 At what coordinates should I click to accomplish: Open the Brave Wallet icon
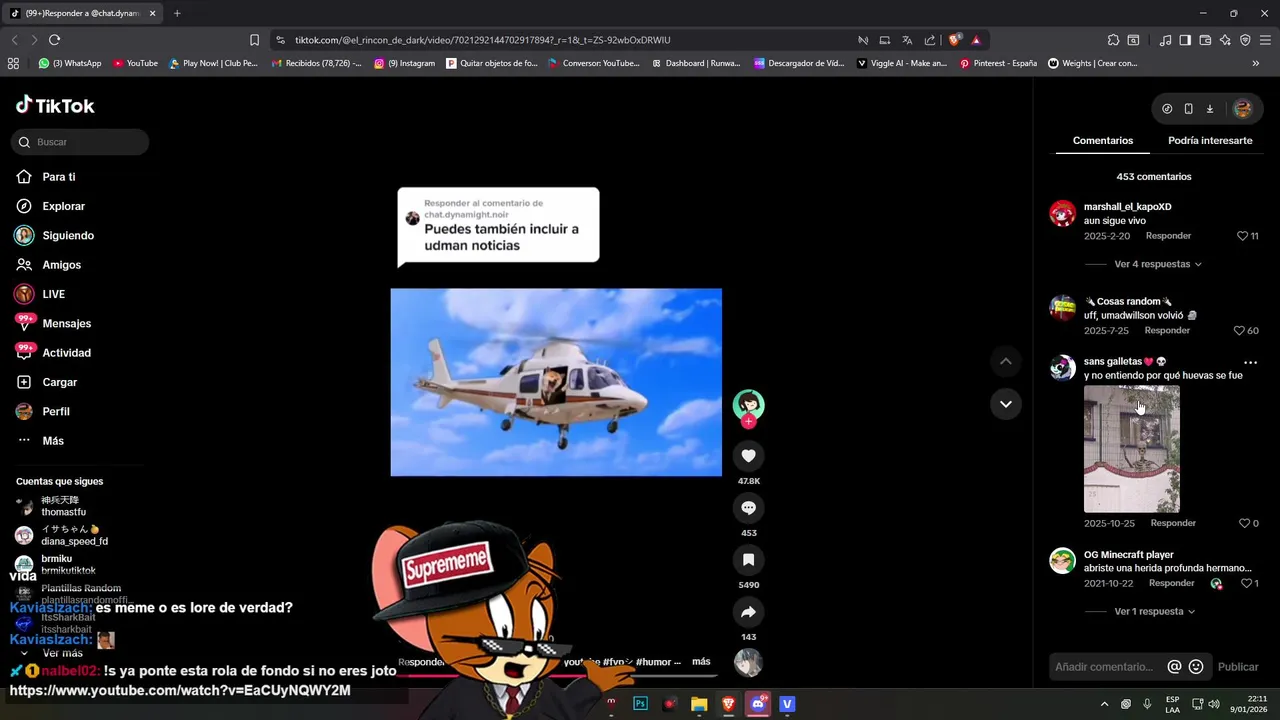tap(1205, 40)
